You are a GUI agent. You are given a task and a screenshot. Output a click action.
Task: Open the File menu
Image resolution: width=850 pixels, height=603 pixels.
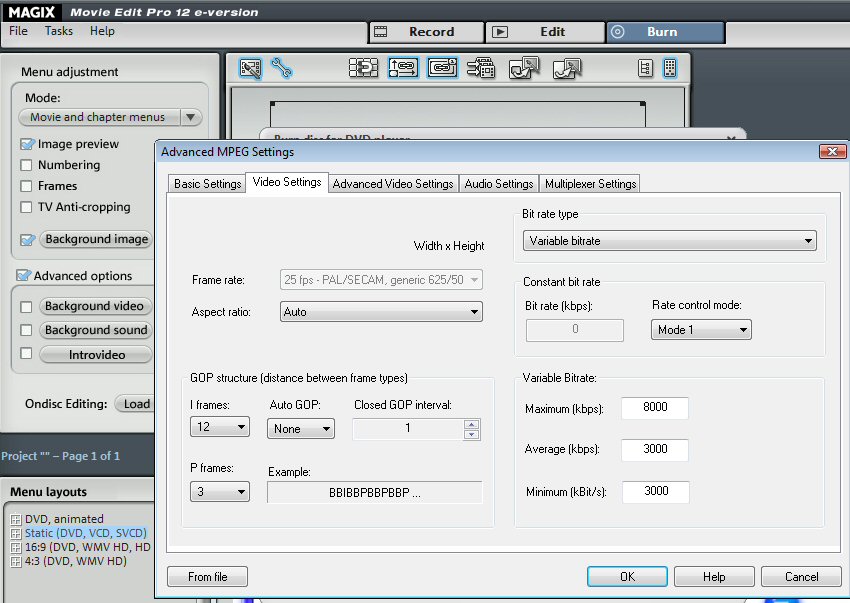click(x=18, y=31)
